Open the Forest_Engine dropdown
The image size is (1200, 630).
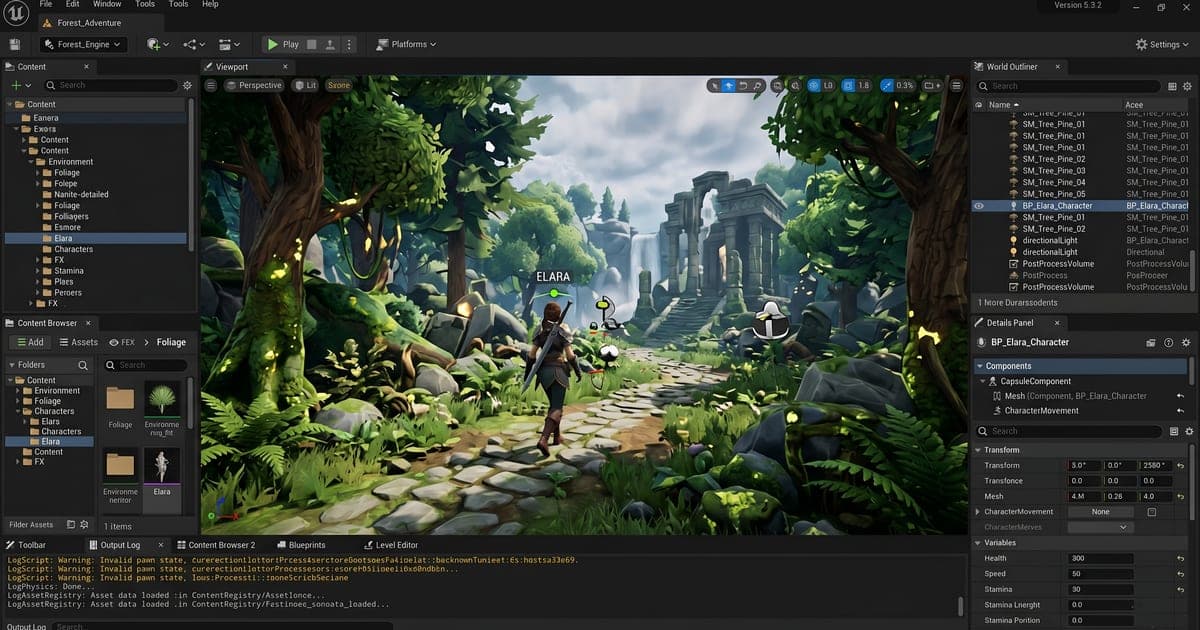(x=83, y=44)
